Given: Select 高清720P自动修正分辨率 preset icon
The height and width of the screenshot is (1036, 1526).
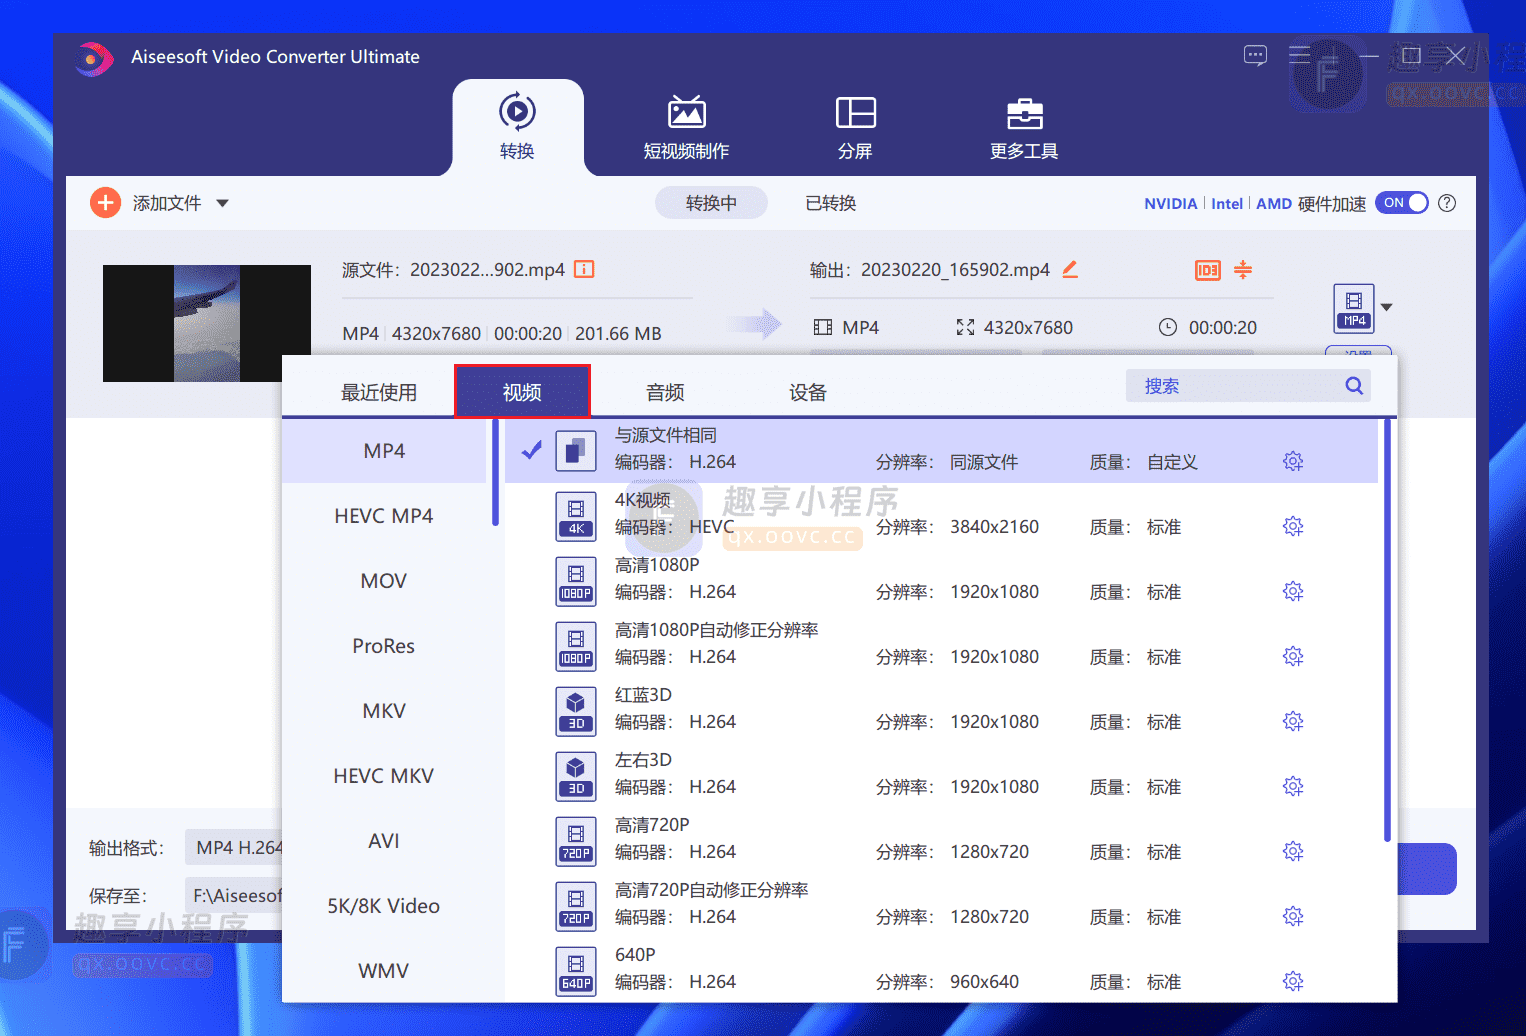Looking at the screenshot, I should 576,906.
